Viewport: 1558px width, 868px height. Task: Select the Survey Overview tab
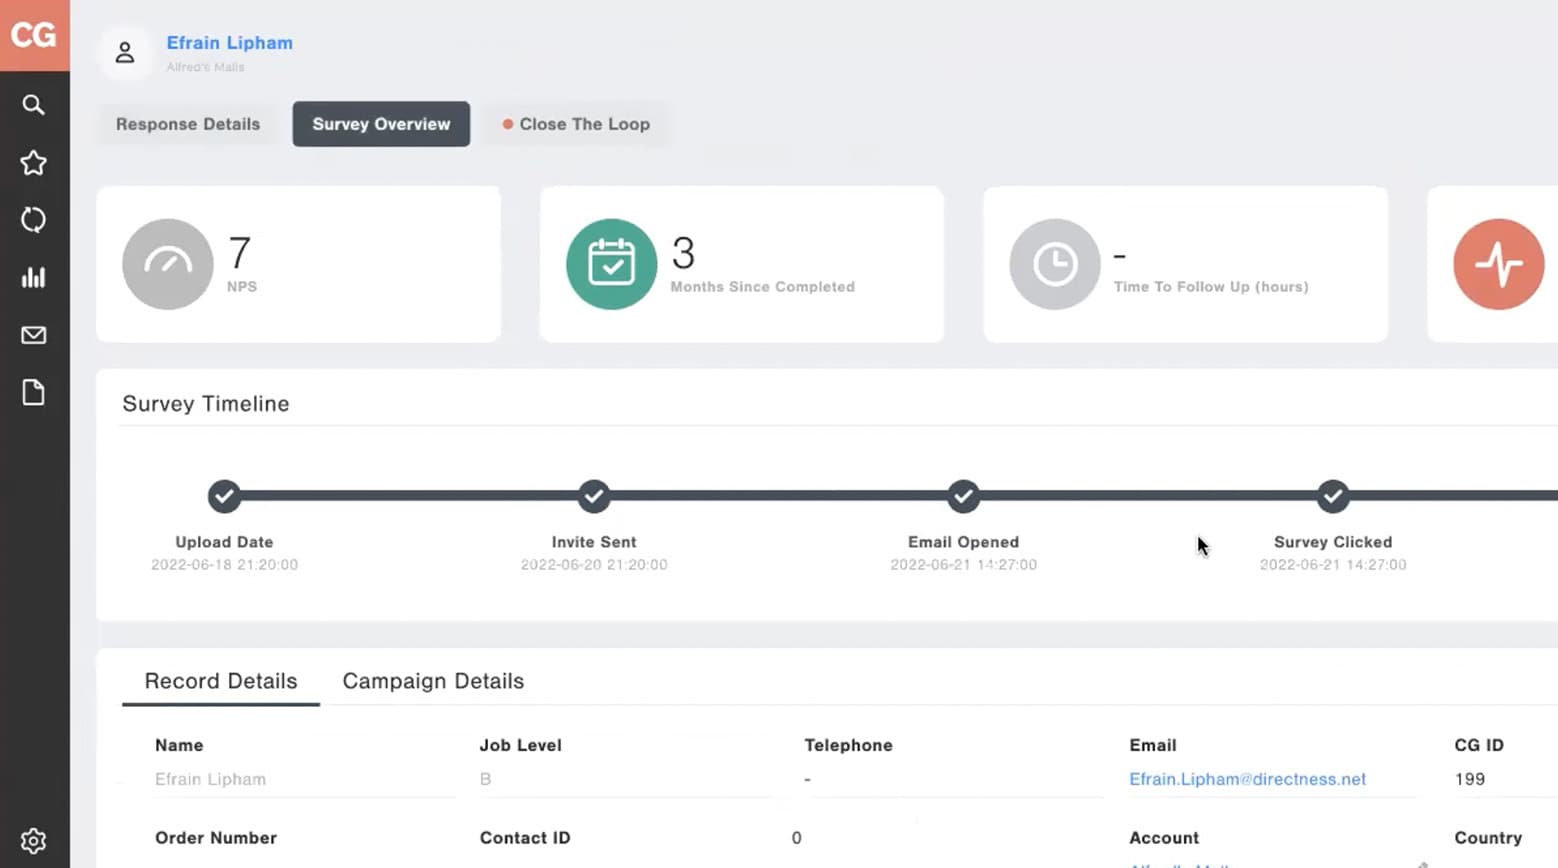click(380, 124)
